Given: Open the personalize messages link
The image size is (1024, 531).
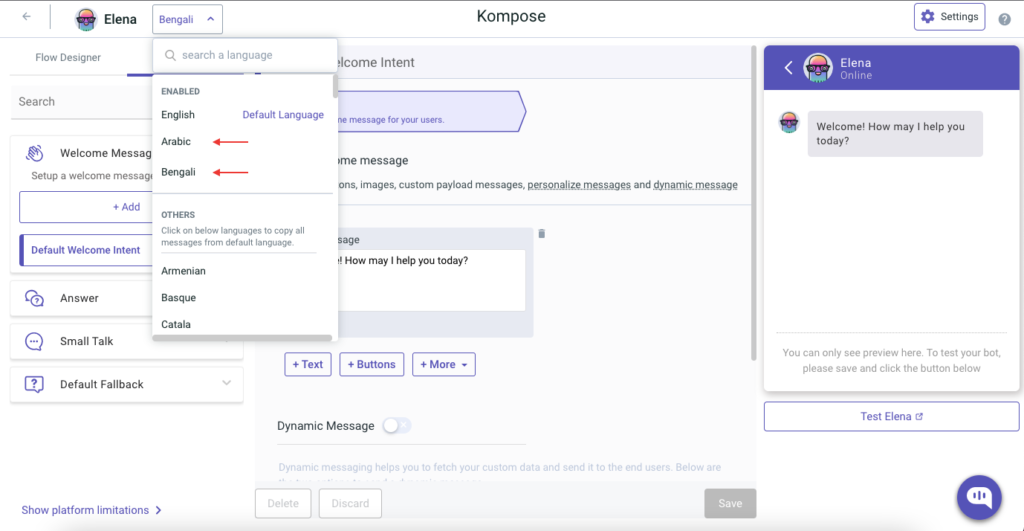Looking at the screenshot, I should pyautogui.click(x=579, y=185).
